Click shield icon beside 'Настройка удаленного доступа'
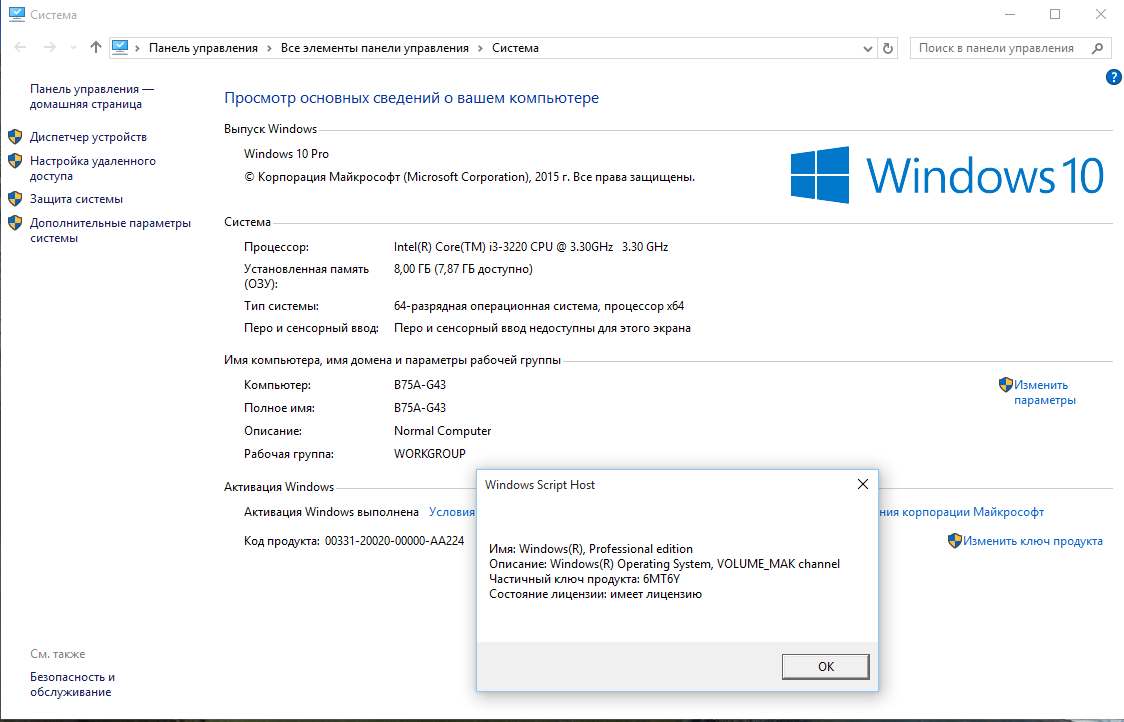The width and height of the screenshot is (1124, 722). (x=15, y=161)
